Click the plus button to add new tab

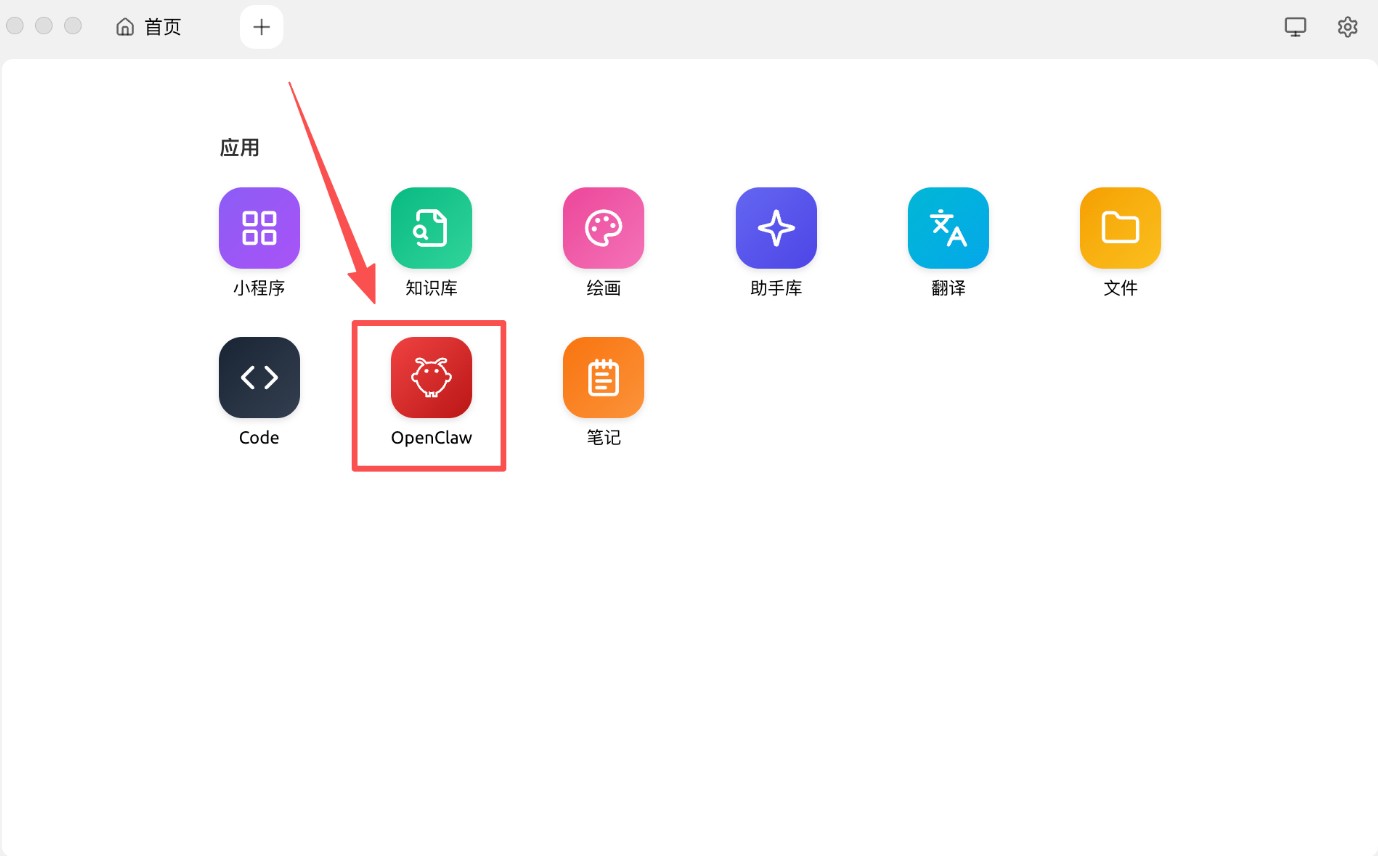point(260,26)
